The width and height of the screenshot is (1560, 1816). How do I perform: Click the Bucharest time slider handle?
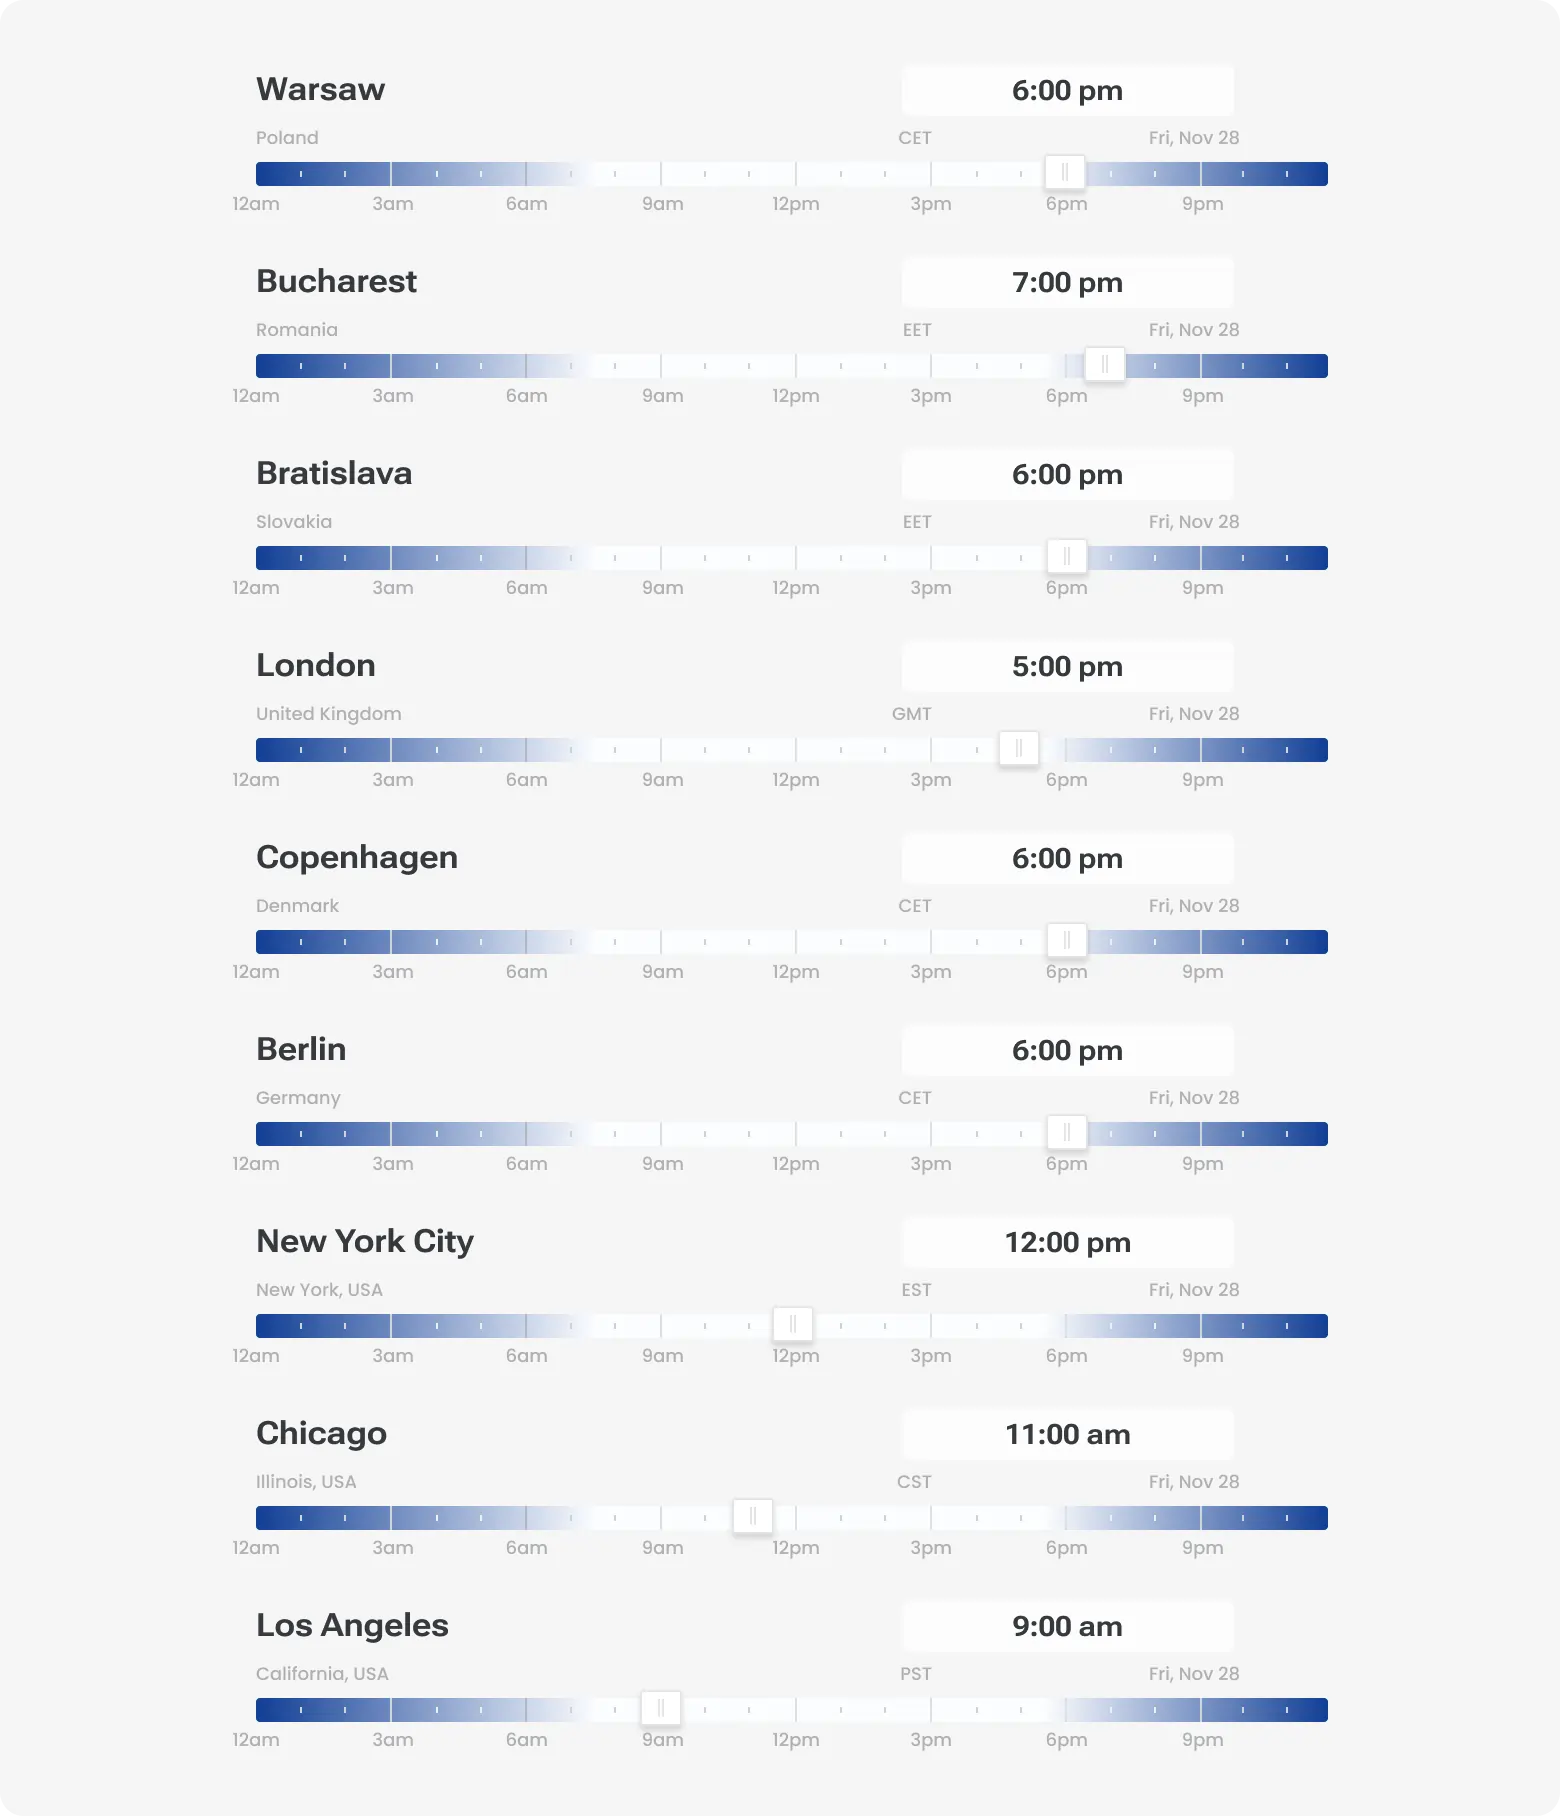tap(1104, 365)
